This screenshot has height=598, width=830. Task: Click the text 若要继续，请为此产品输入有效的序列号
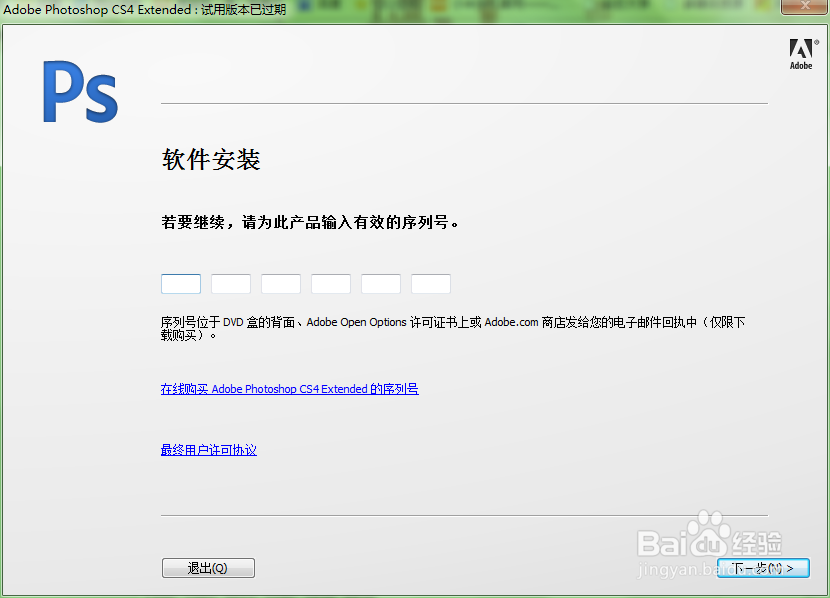point(310,222)
